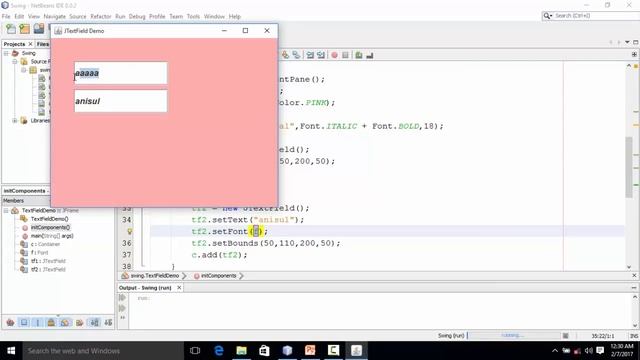The height and width of the screenshot is (360, 640).
Task: Click the Libraries folder icon in Projects
Action: point(24,120)
